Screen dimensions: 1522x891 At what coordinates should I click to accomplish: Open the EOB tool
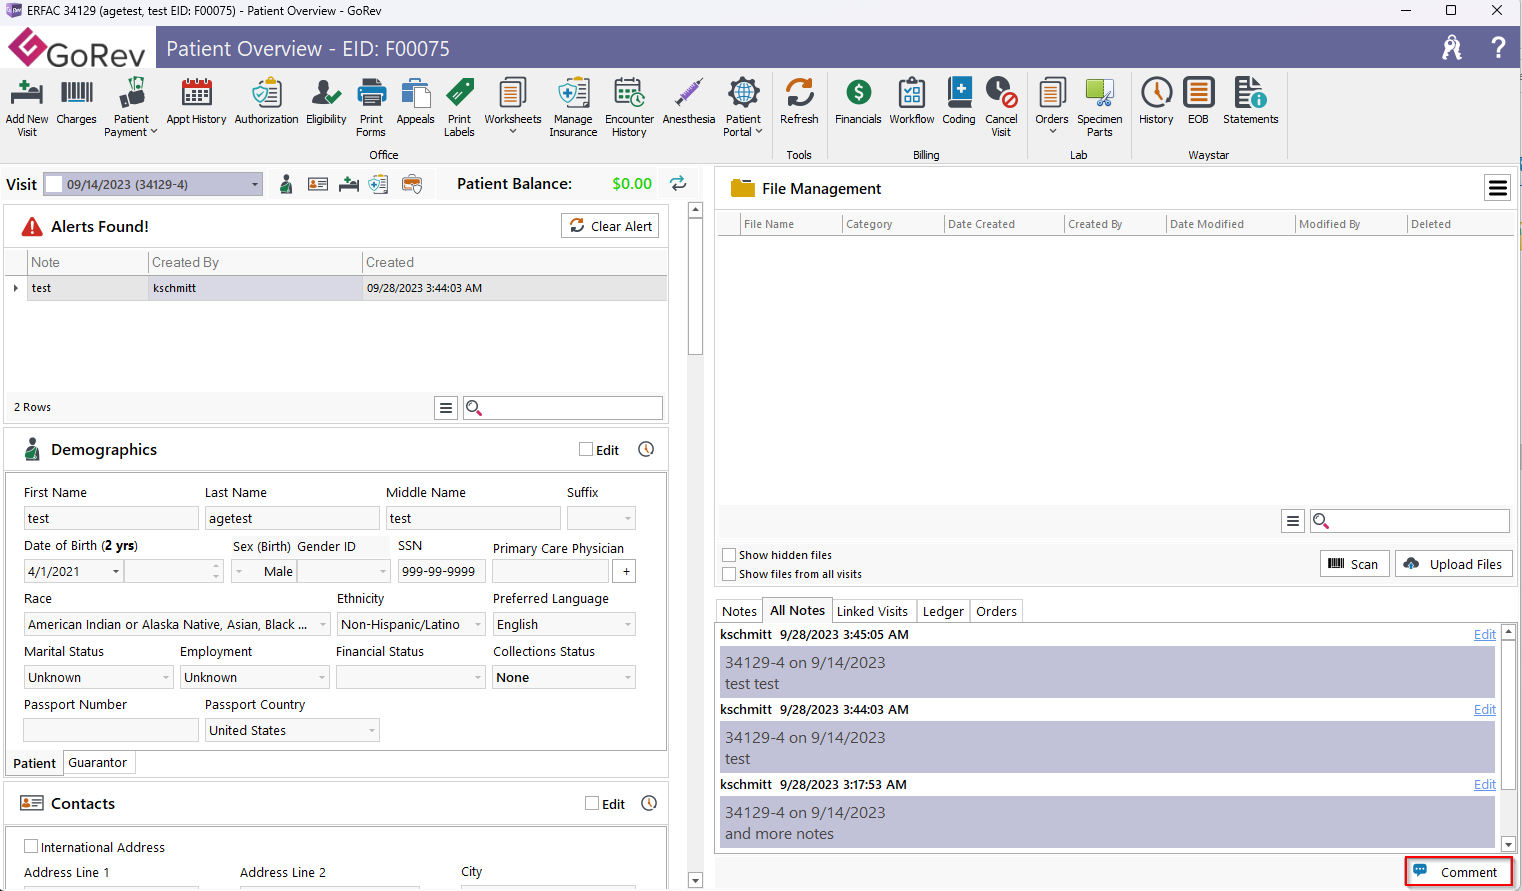(1198, 101)
